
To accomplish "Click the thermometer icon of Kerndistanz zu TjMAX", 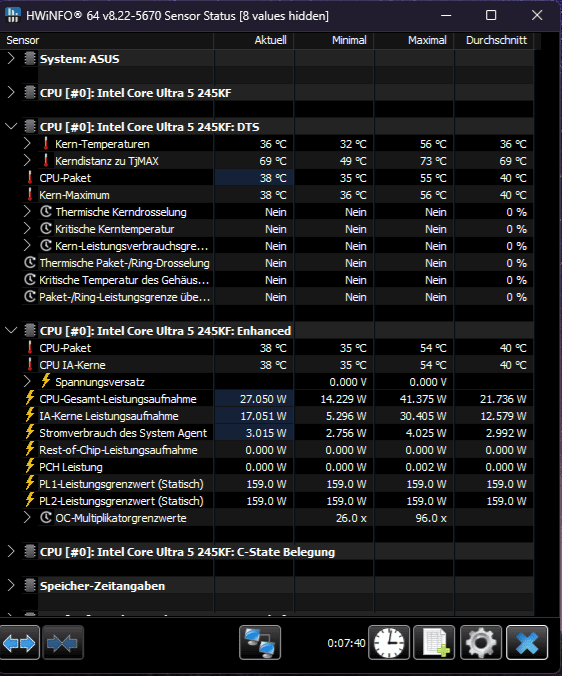I will (x=46, y=160).
